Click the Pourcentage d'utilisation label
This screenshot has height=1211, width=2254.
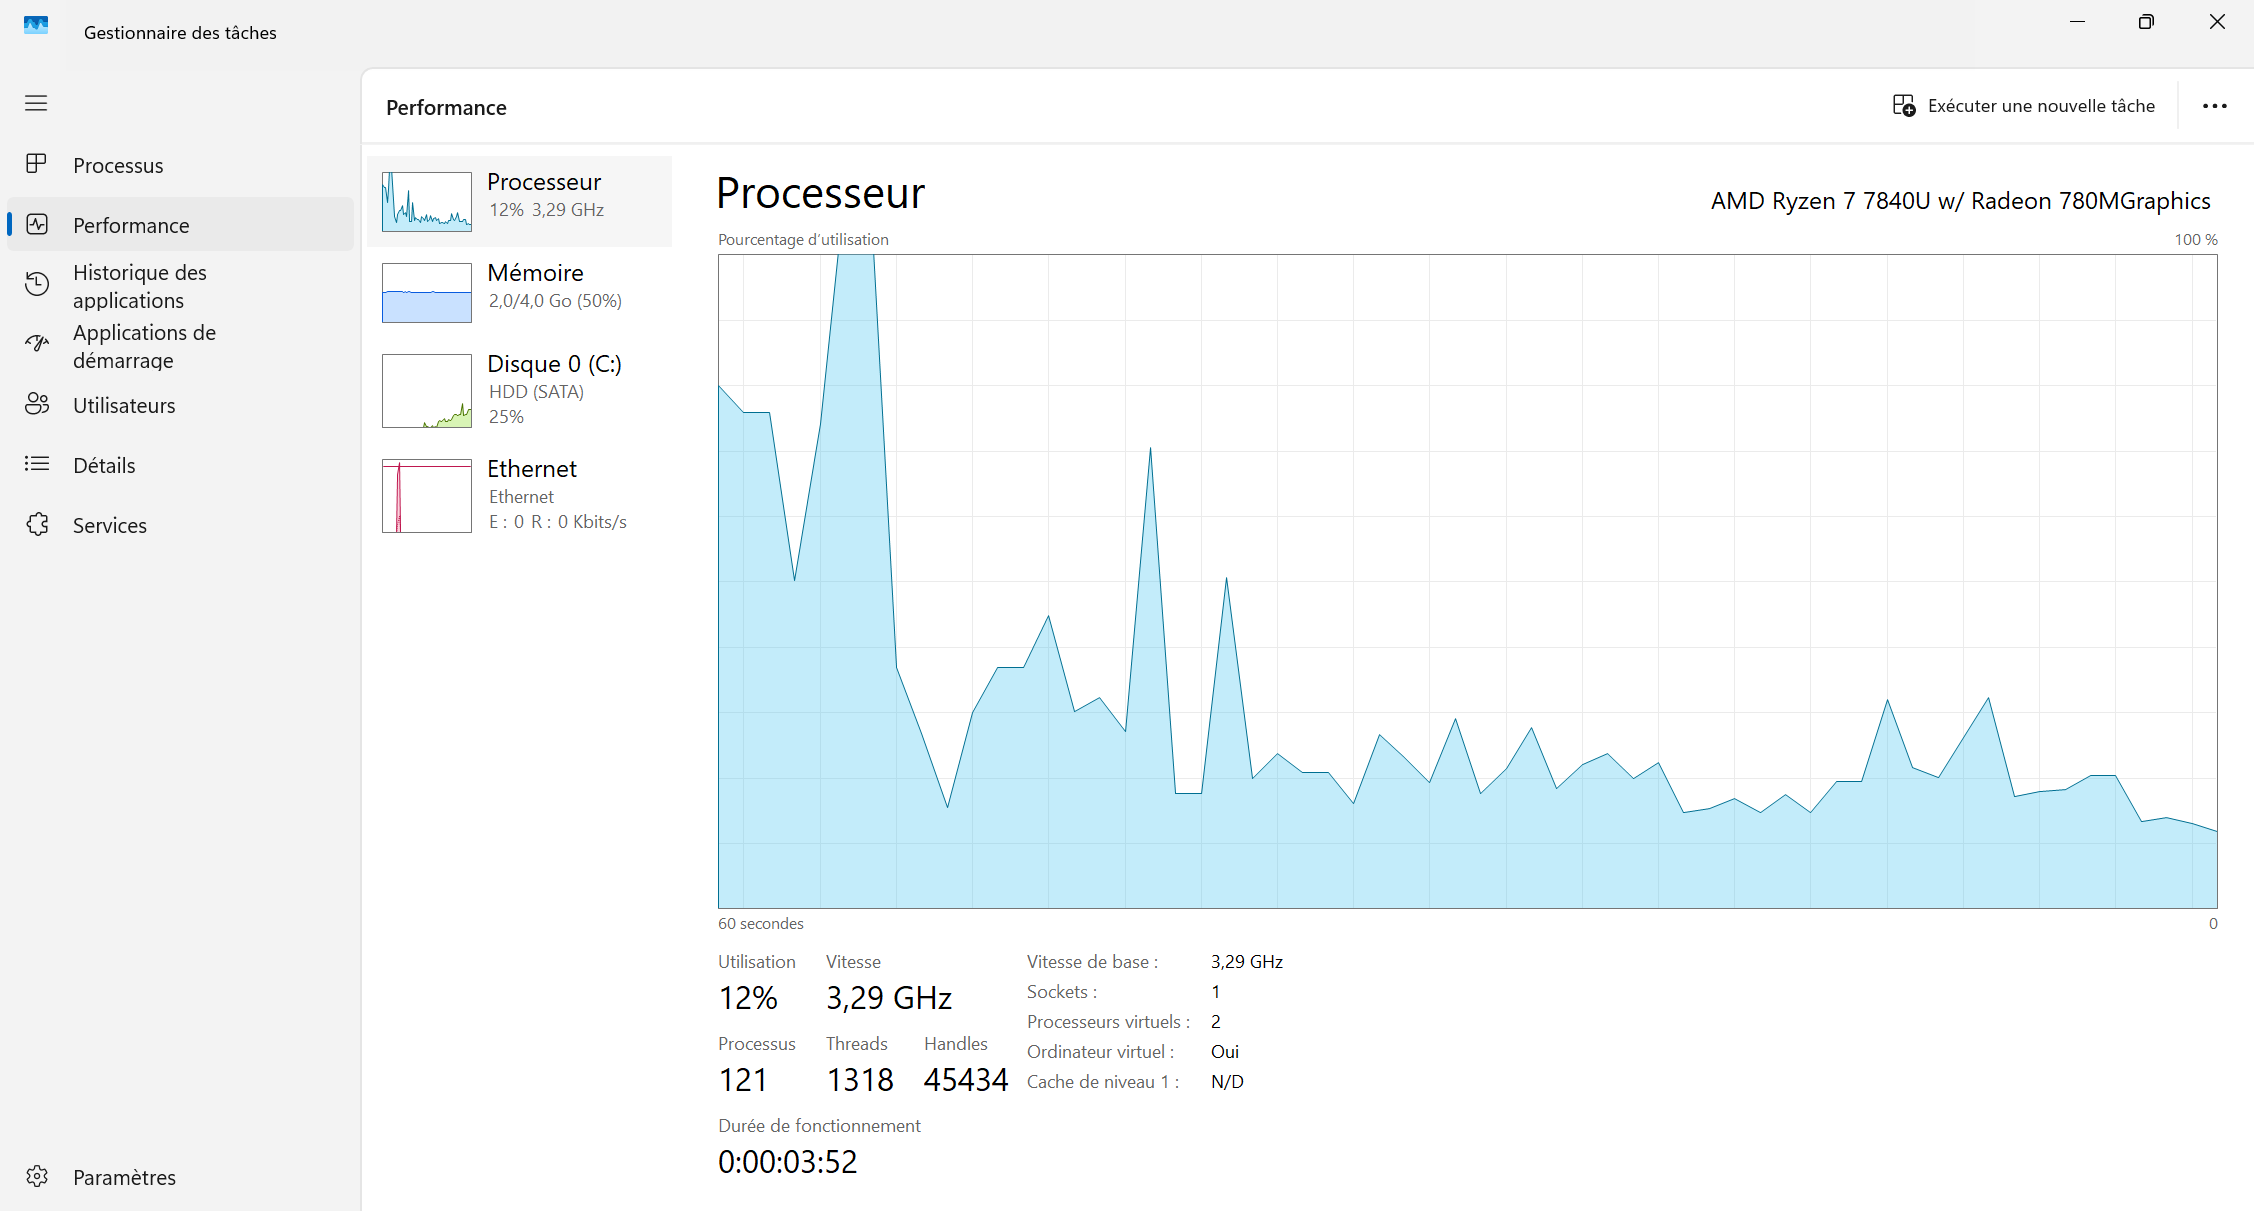[803, 240]
